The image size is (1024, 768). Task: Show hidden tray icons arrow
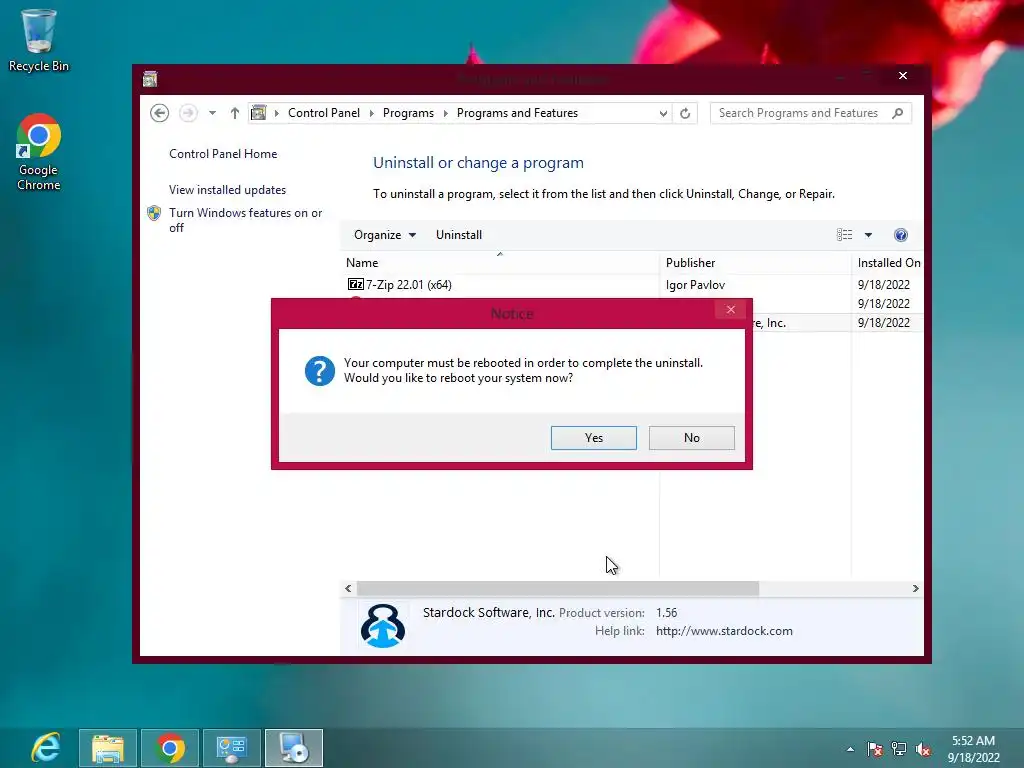coord(850,749)
